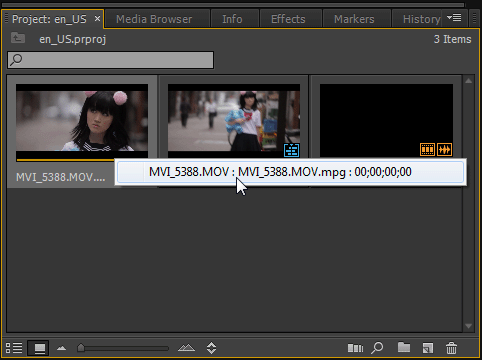The image size is (482, 360).
Task: Close the Project: en_US tab
Action: 97,19
